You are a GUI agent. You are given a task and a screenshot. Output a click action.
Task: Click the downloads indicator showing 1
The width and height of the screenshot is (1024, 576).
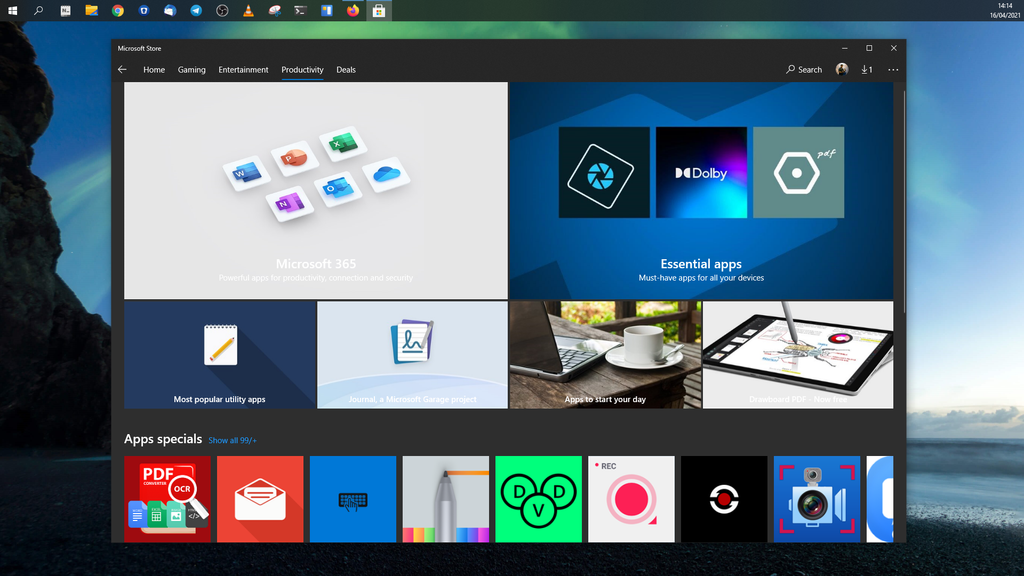click(x=867, y=70)
